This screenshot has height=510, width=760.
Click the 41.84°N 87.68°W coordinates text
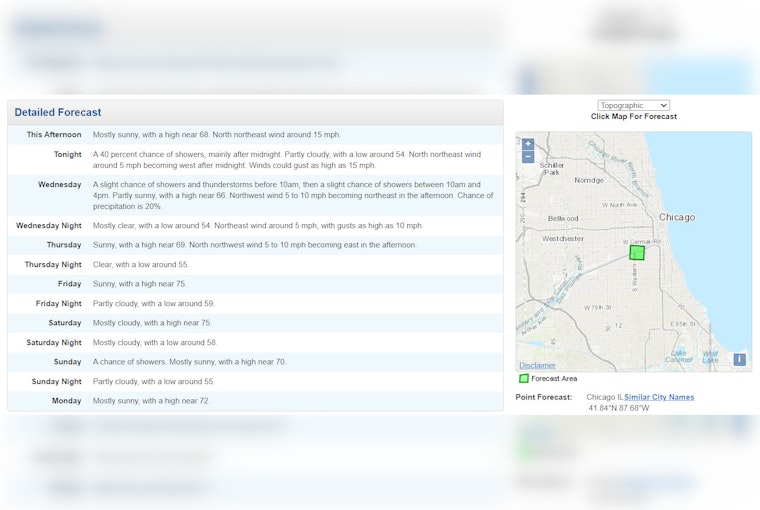click(618, 408)
